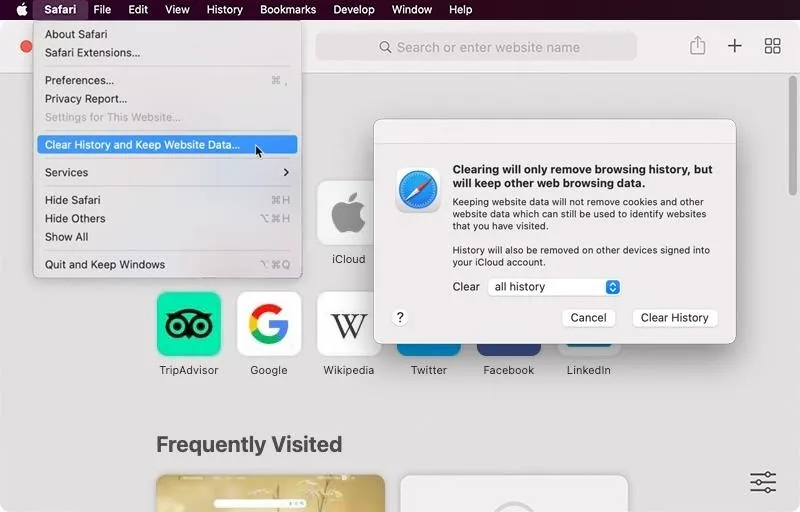Viewport: 800px width, 512px height.
Task: Expand the Services submenu
Action: [167, 172]
